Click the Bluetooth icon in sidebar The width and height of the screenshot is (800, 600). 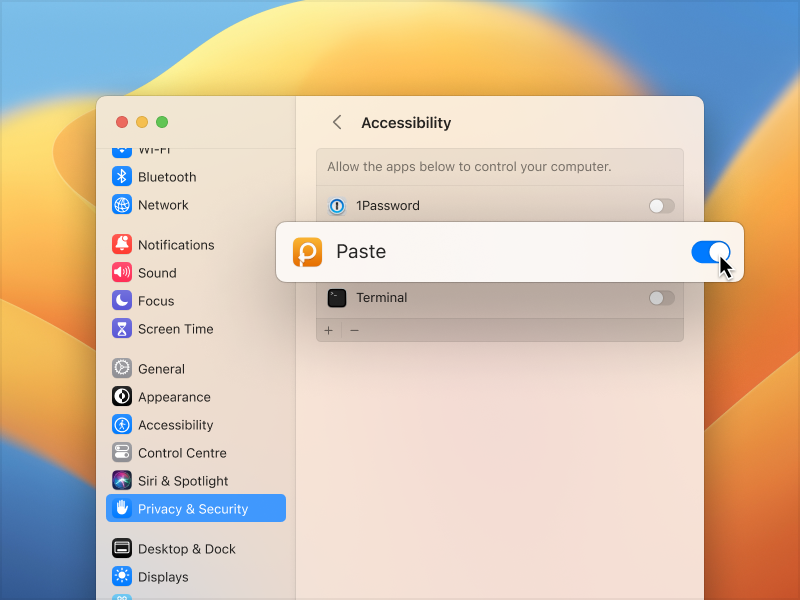[x=121, y=177]
